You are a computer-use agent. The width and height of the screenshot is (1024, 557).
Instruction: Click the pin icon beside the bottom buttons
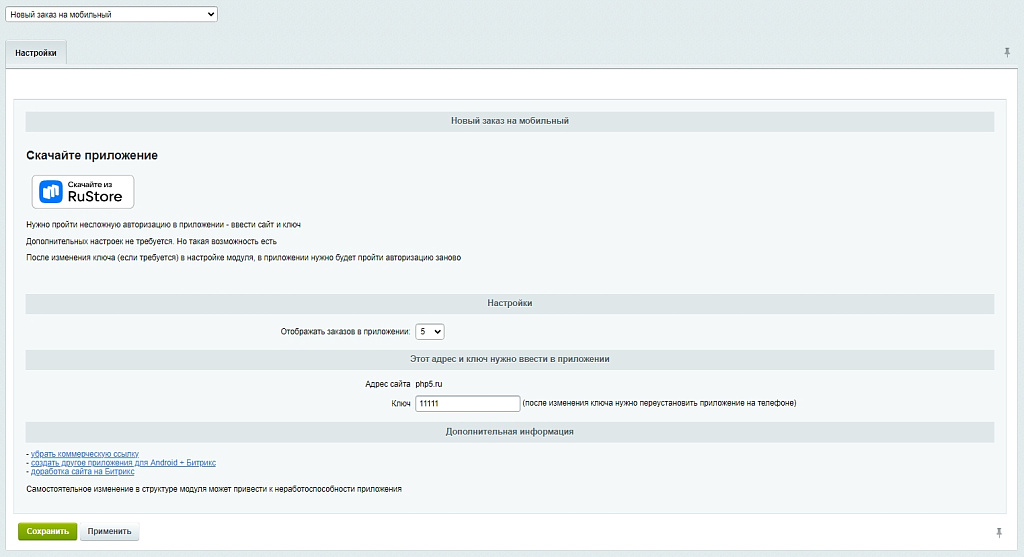999,531
